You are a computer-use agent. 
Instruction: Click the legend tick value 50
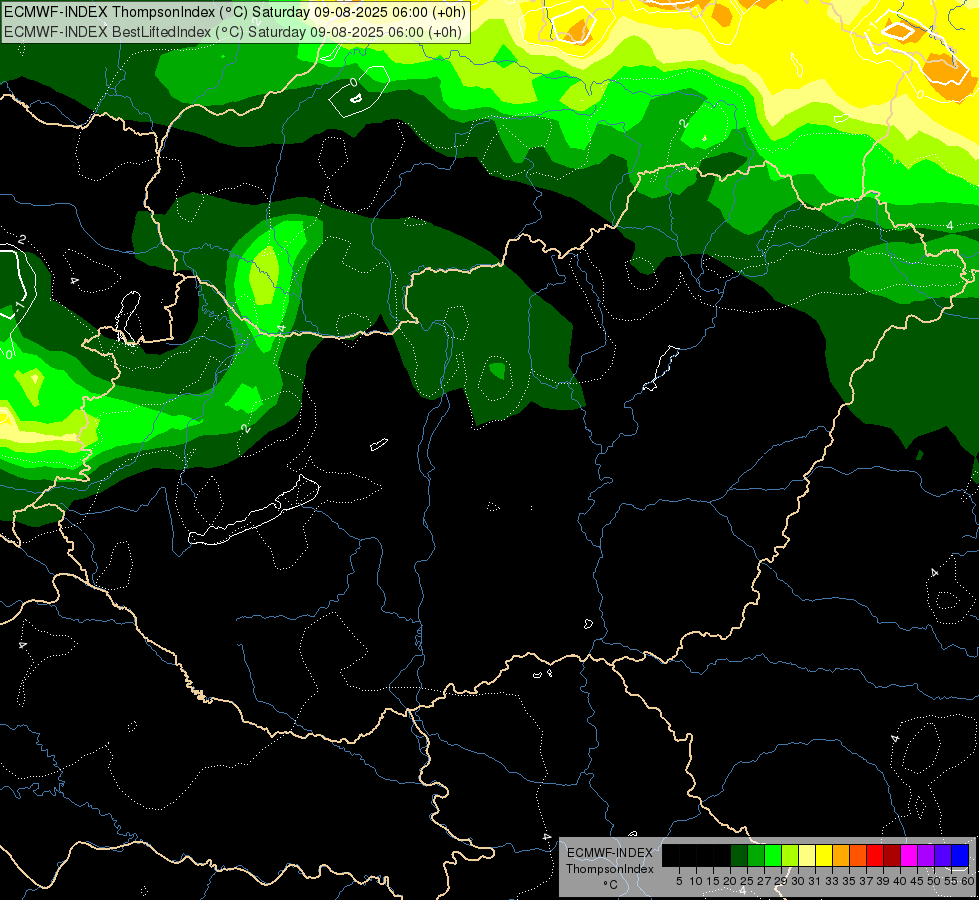click(x=935, y=881)
